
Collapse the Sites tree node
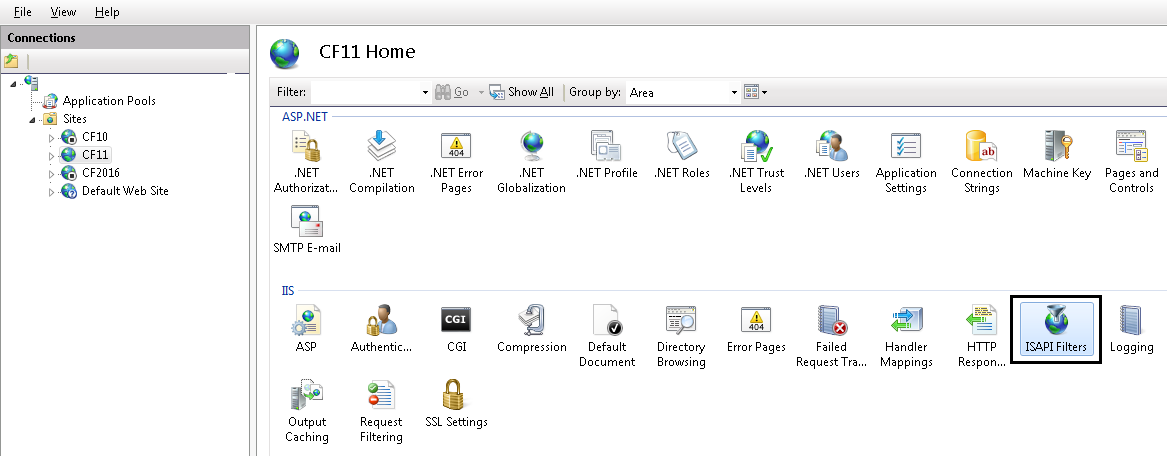[33, 119]
